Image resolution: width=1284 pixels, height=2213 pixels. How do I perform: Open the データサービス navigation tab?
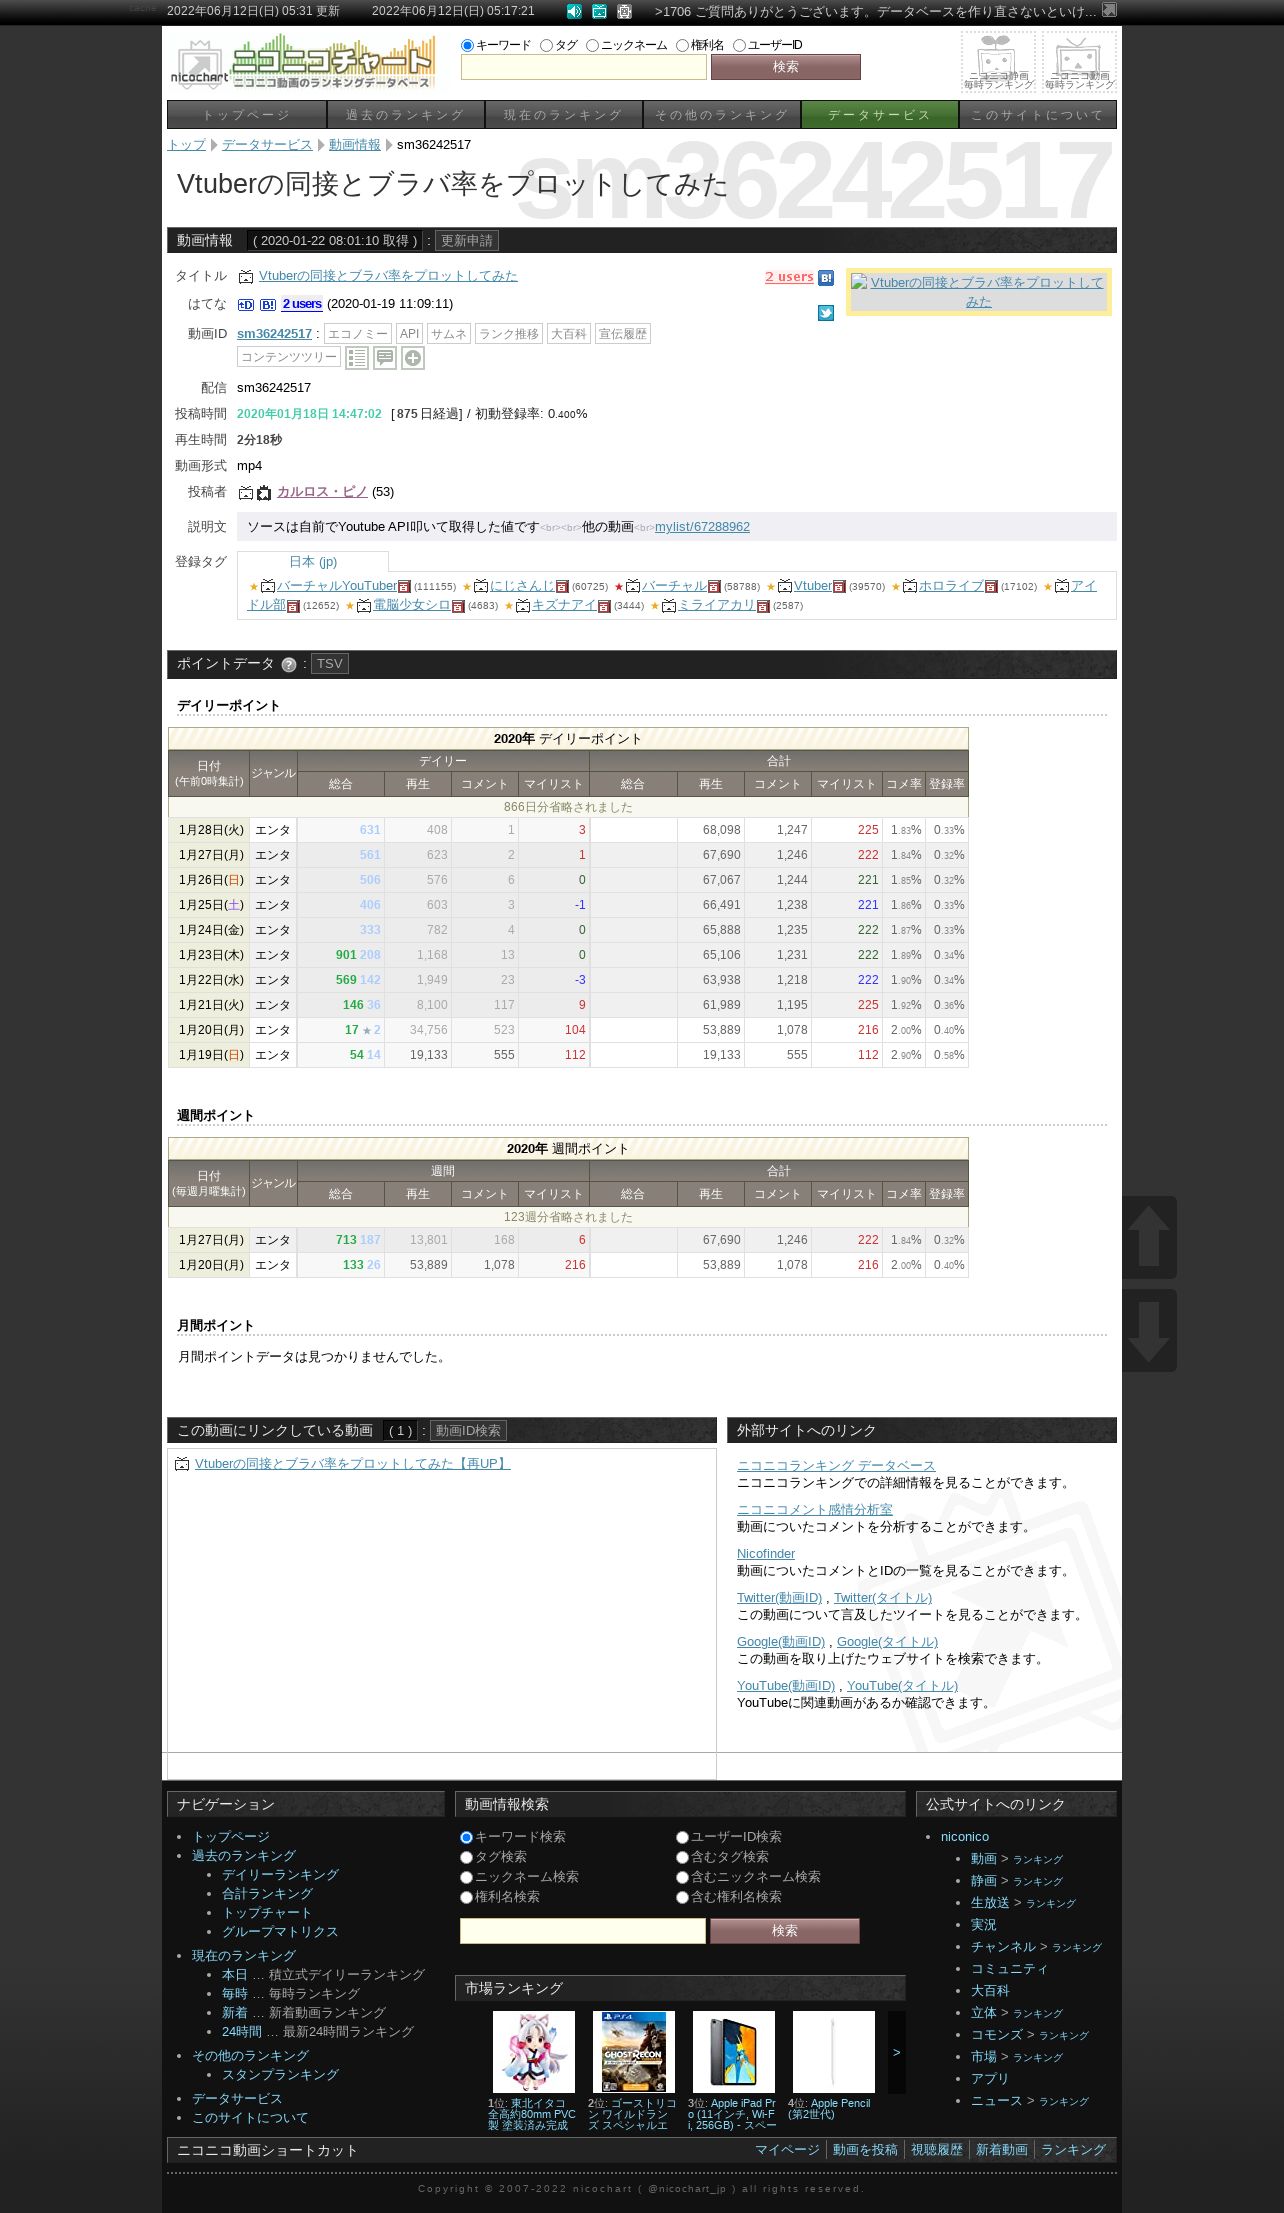[x=880, y=115]
